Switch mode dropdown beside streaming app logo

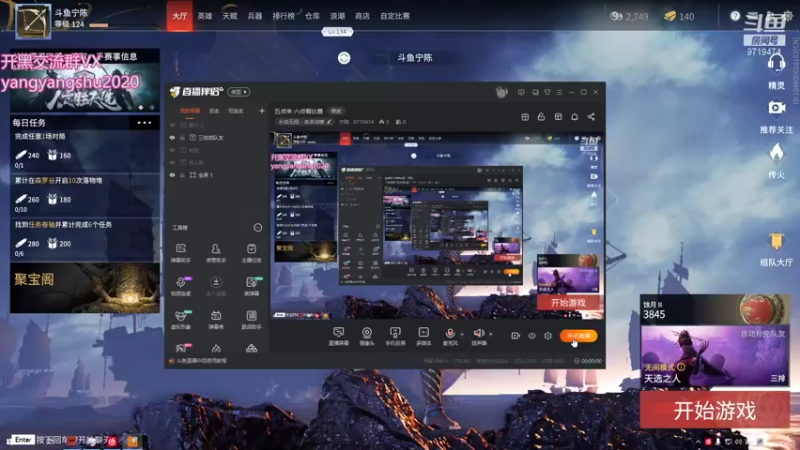coord(238,92)
